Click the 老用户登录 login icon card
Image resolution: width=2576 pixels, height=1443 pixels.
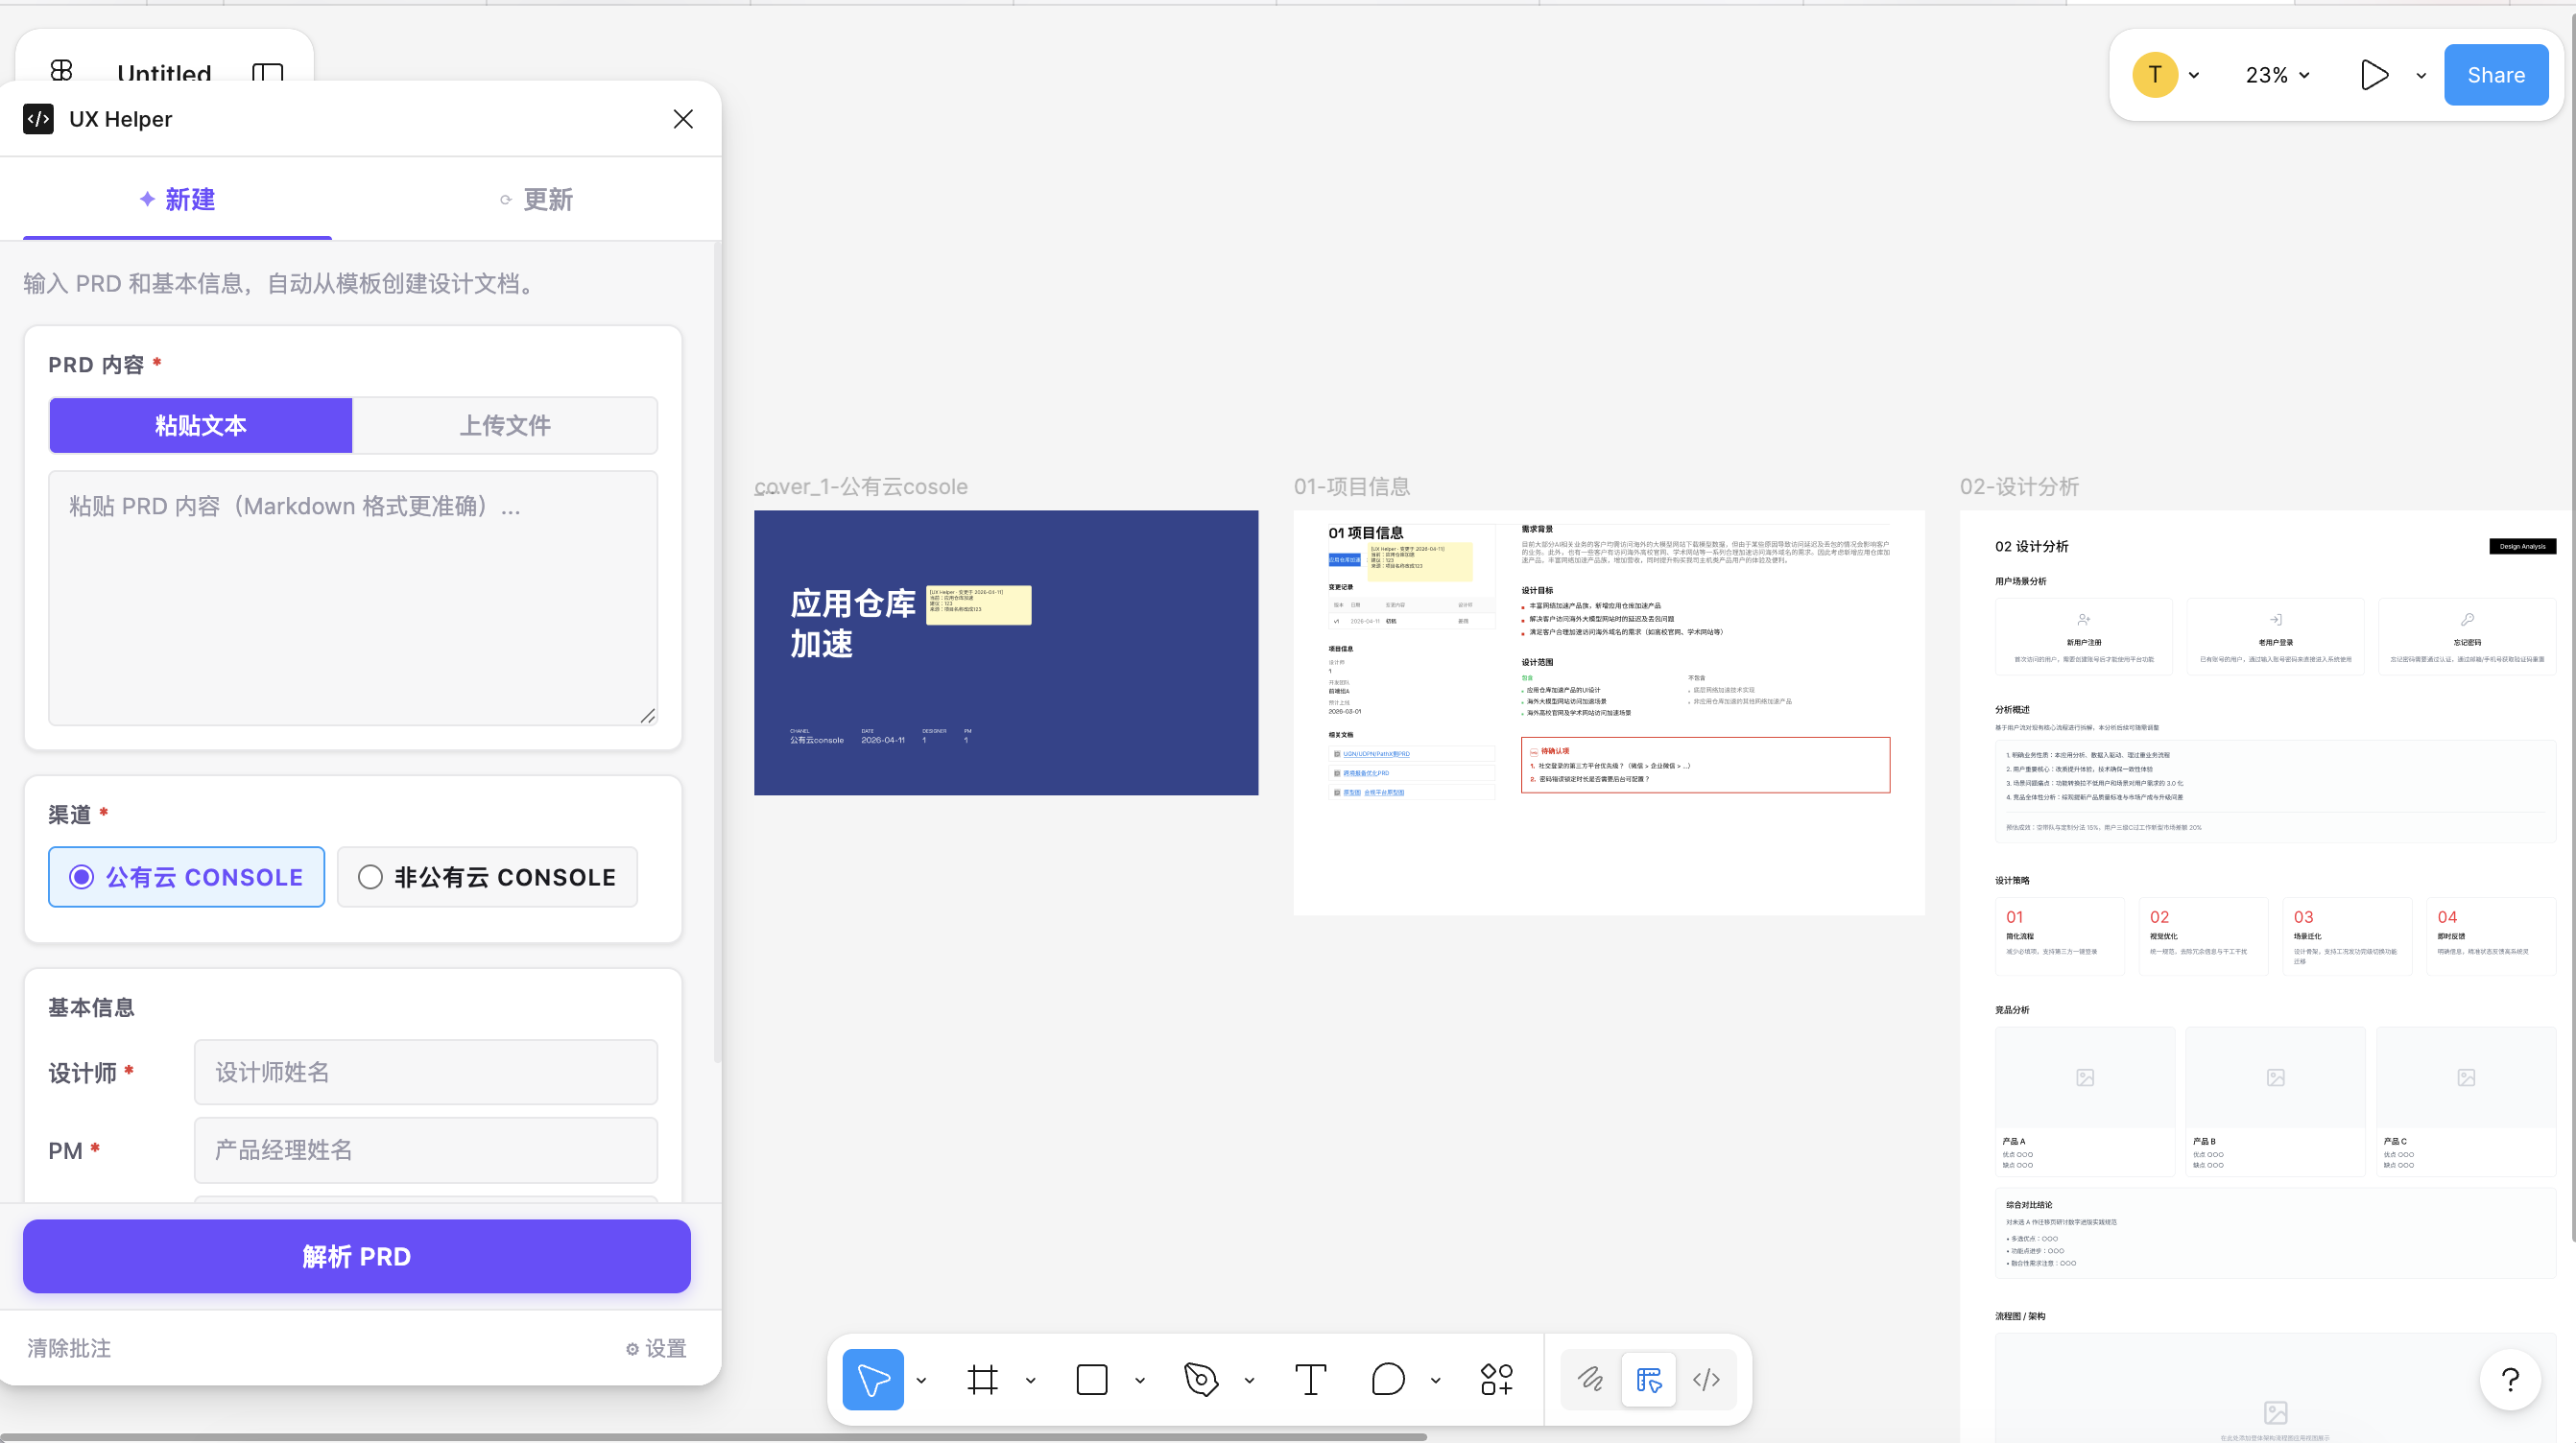(x=2276, y=636)
